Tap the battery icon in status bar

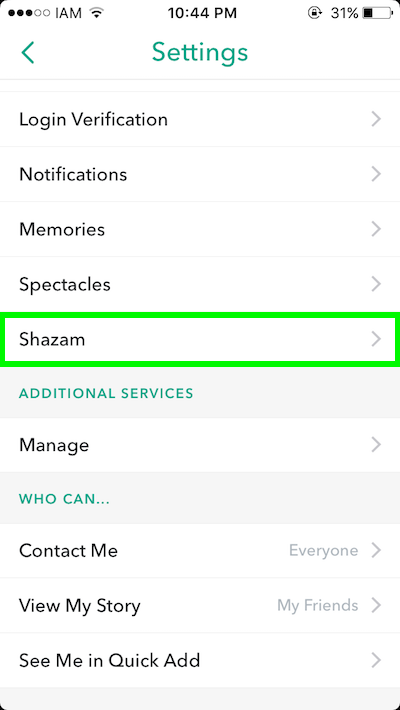(379, 13)
